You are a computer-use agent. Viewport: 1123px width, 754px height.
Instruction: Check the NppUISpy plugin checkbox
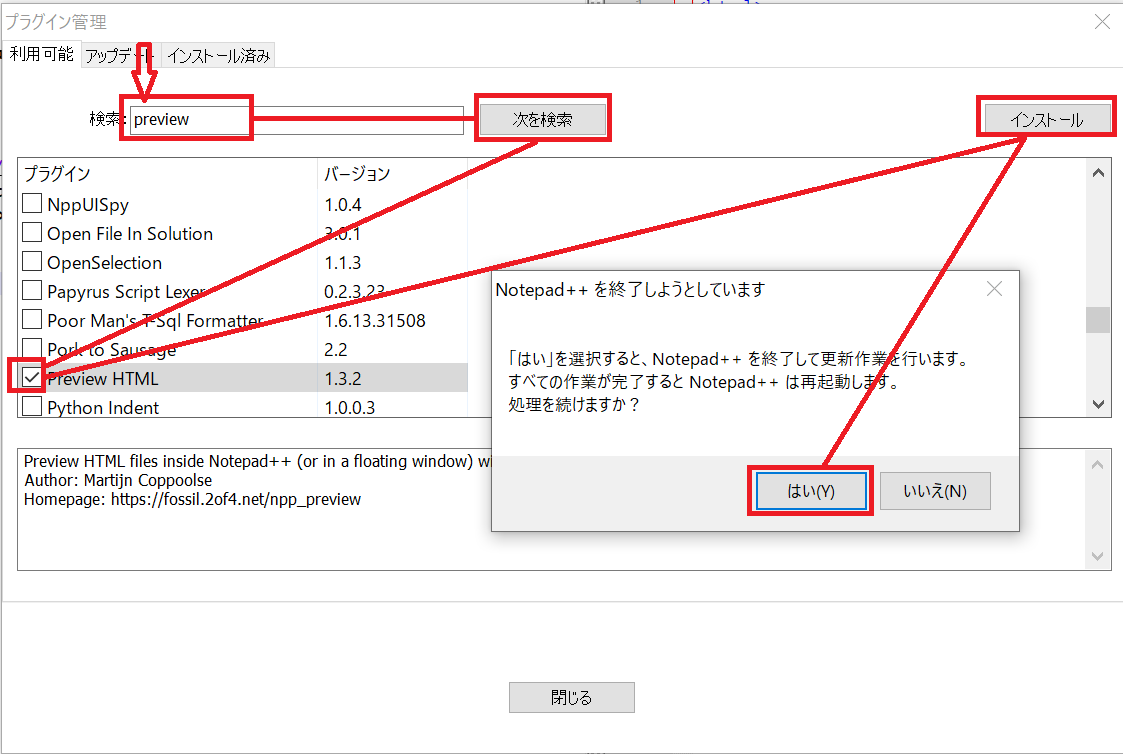click(33, 205)
